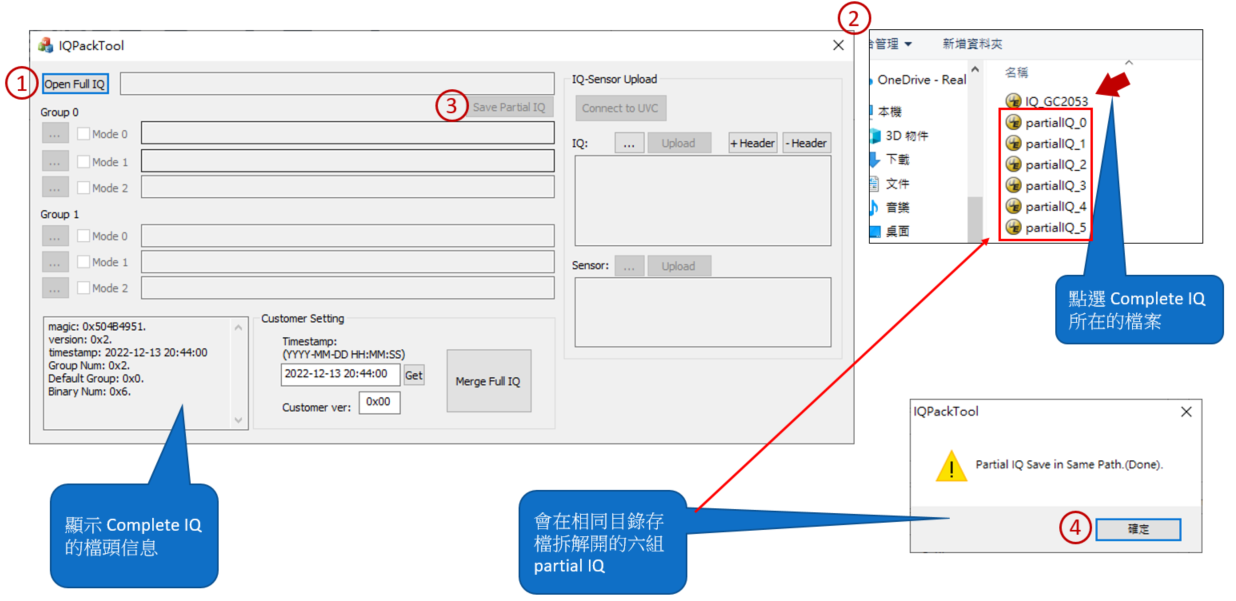Select the partialIQ_5 file icon
This screenshot has height=601, width=1236.
pyautogui.click(x=1013, y=227)
